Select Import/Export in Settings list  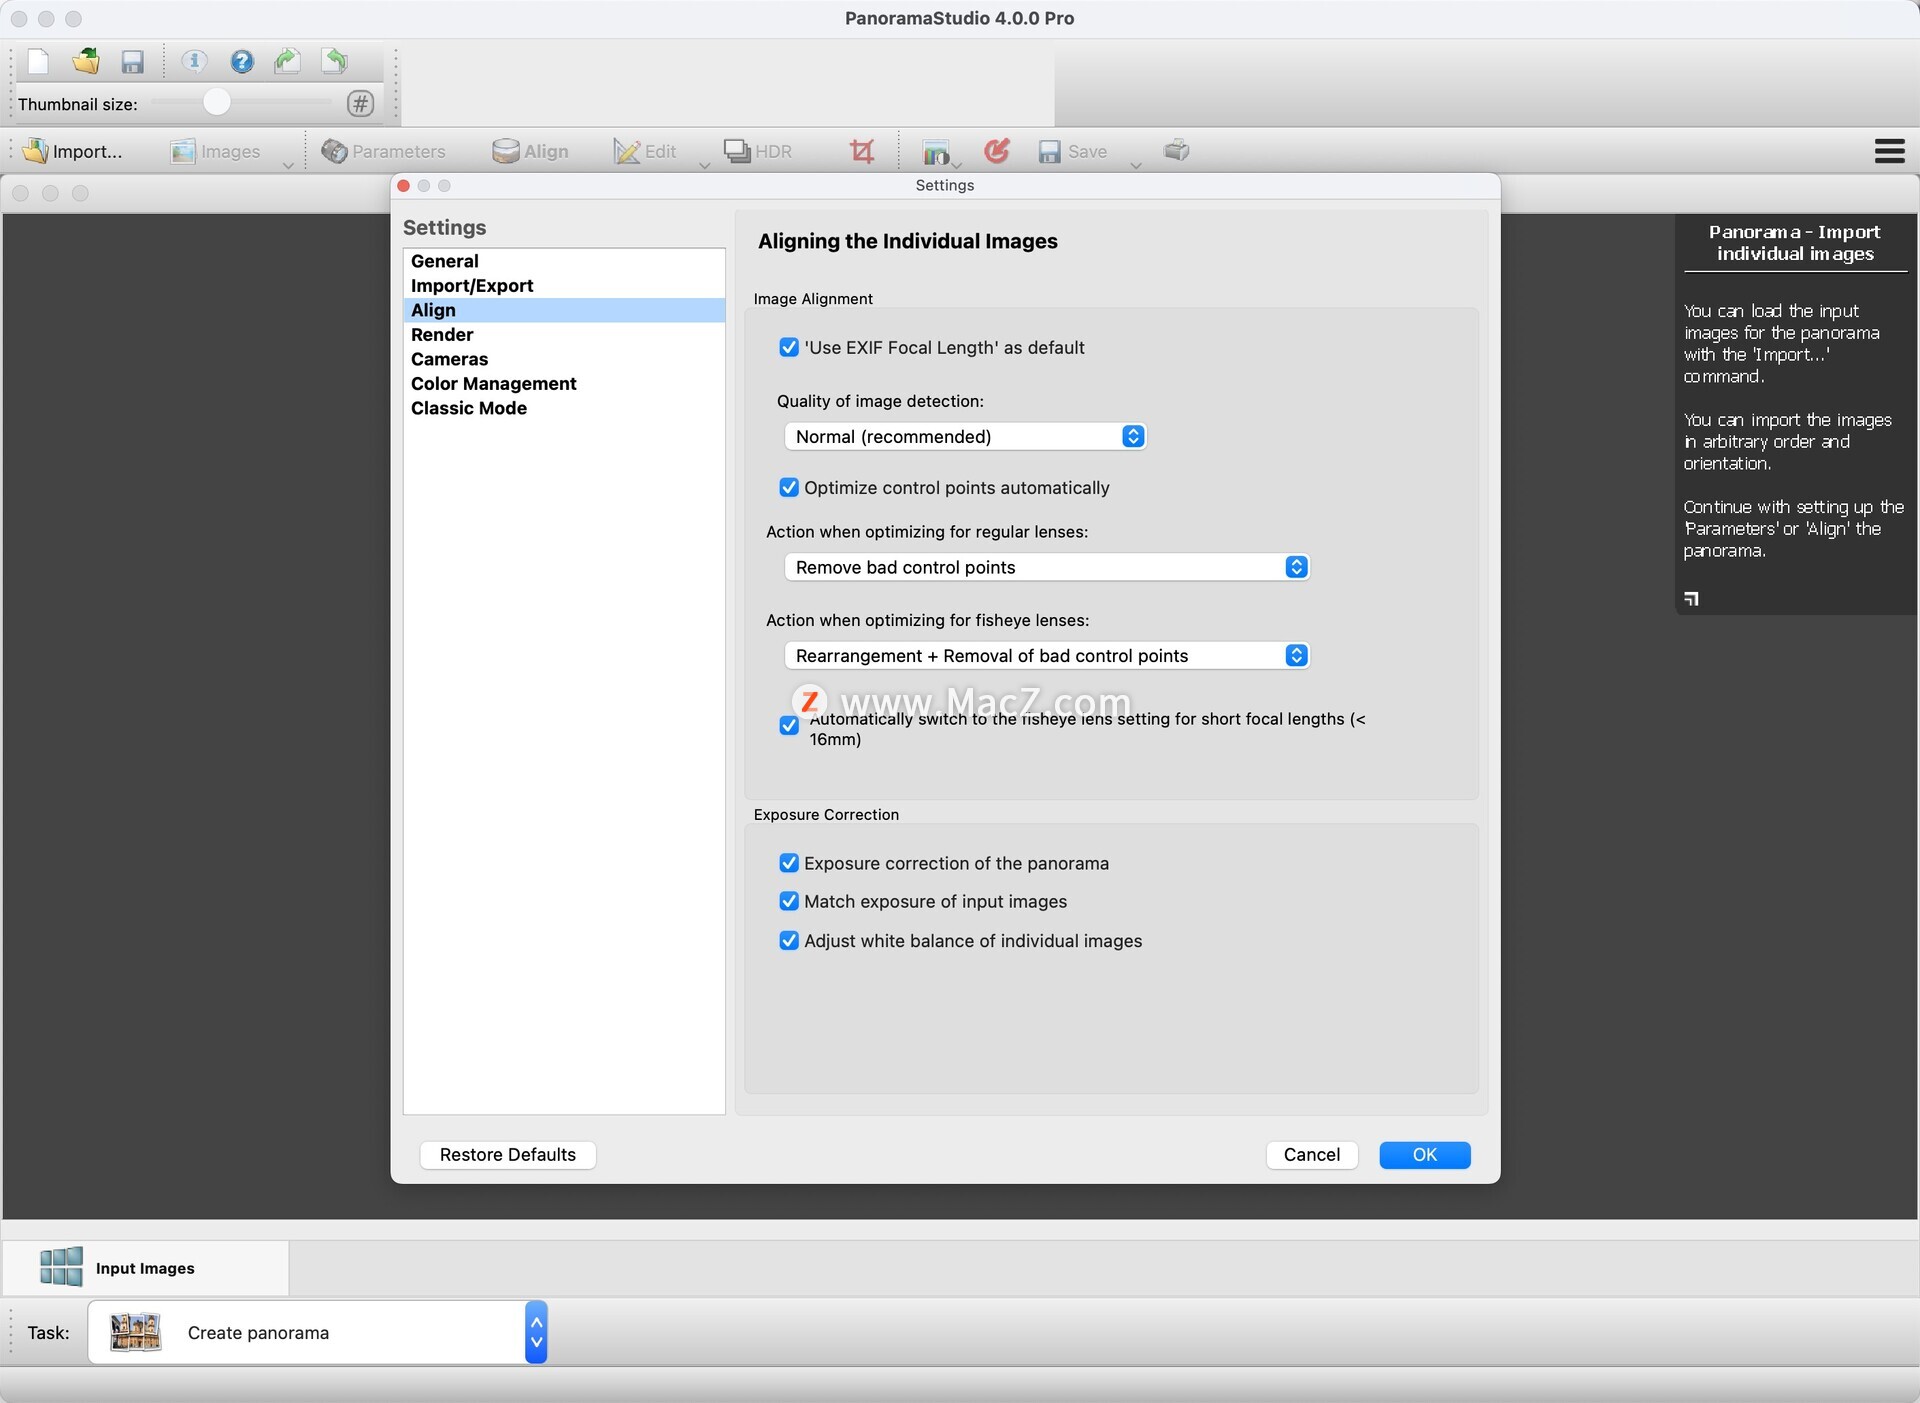point(564,286)
